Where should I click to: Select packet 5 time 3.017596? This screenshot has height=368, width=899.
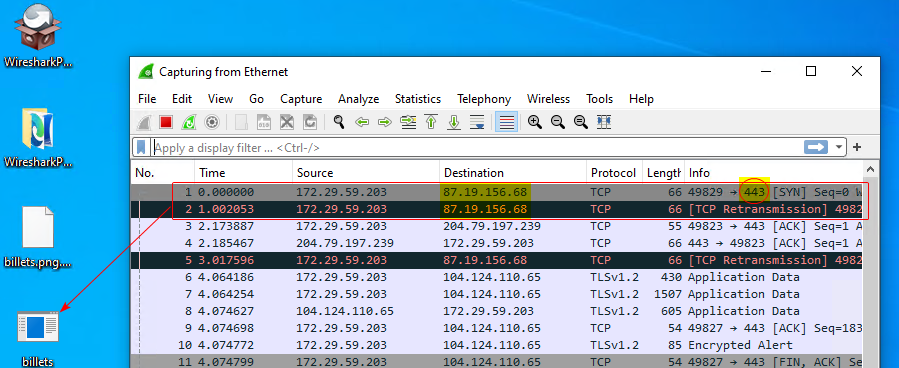(x=226, y=260)
